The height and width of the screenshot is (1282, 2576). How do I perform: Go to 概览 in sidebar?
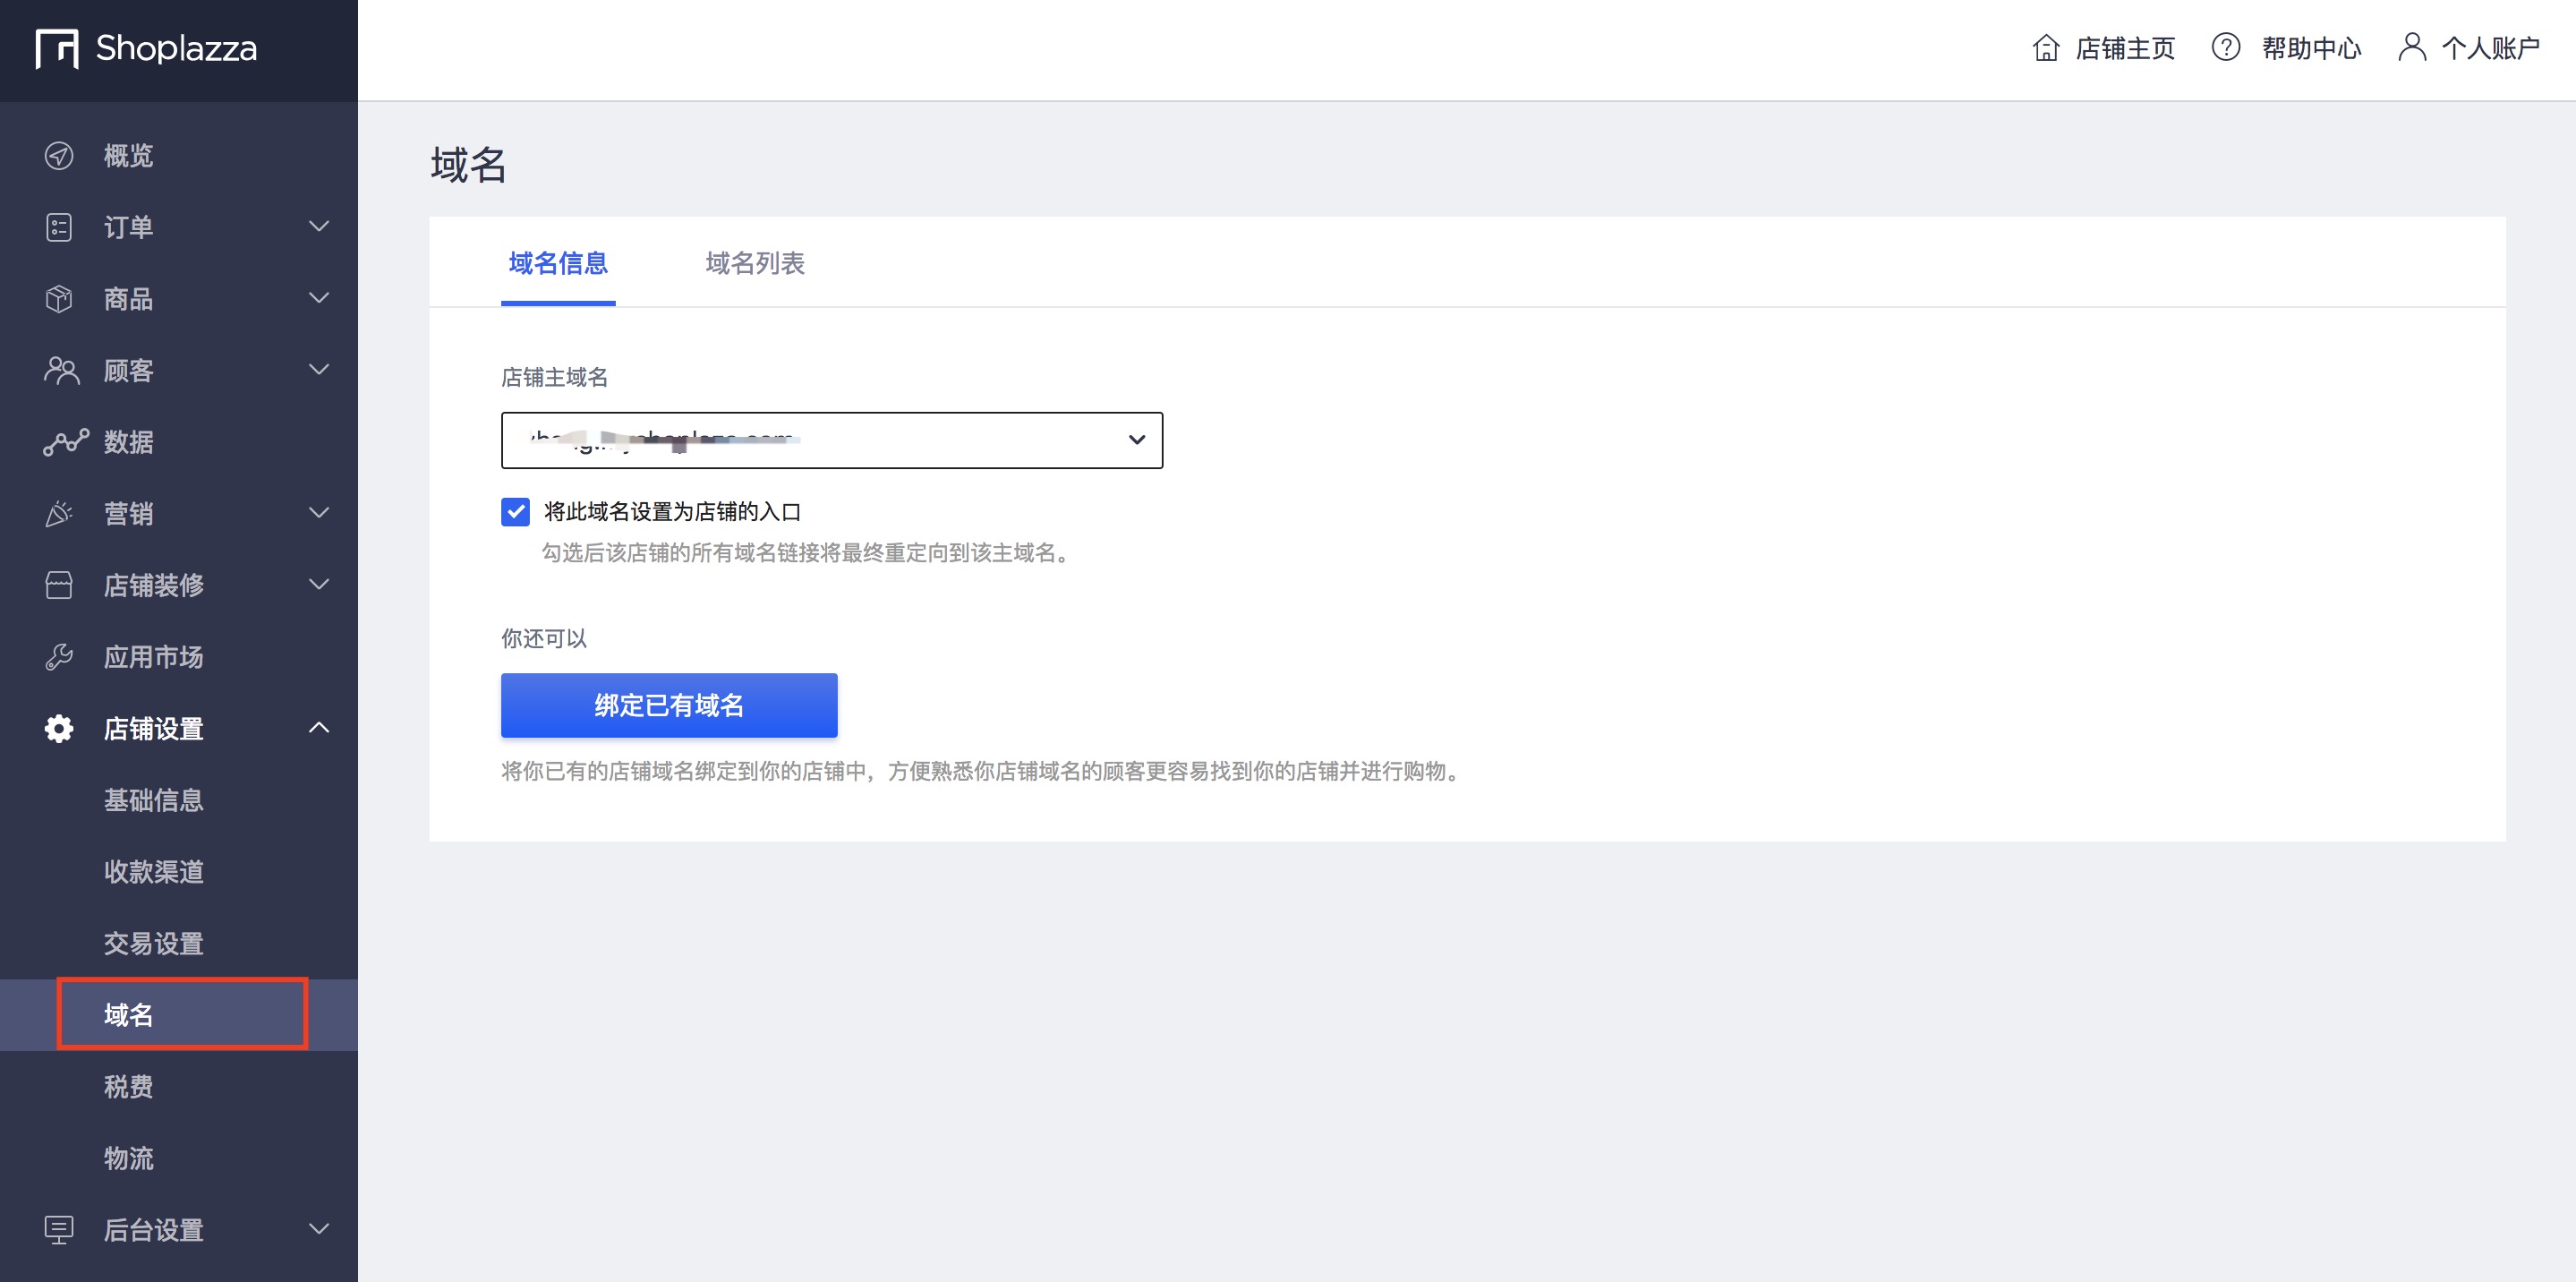click(129, 156)
